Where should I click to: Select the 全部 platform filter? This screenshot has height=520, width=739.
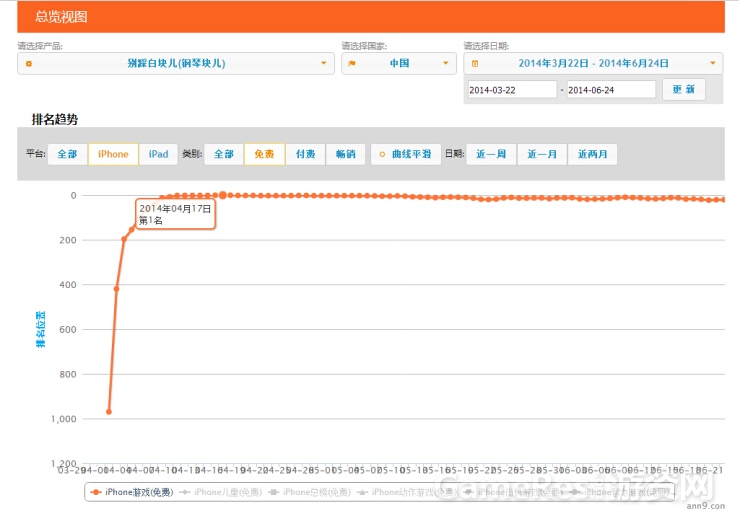coord(67,154)
